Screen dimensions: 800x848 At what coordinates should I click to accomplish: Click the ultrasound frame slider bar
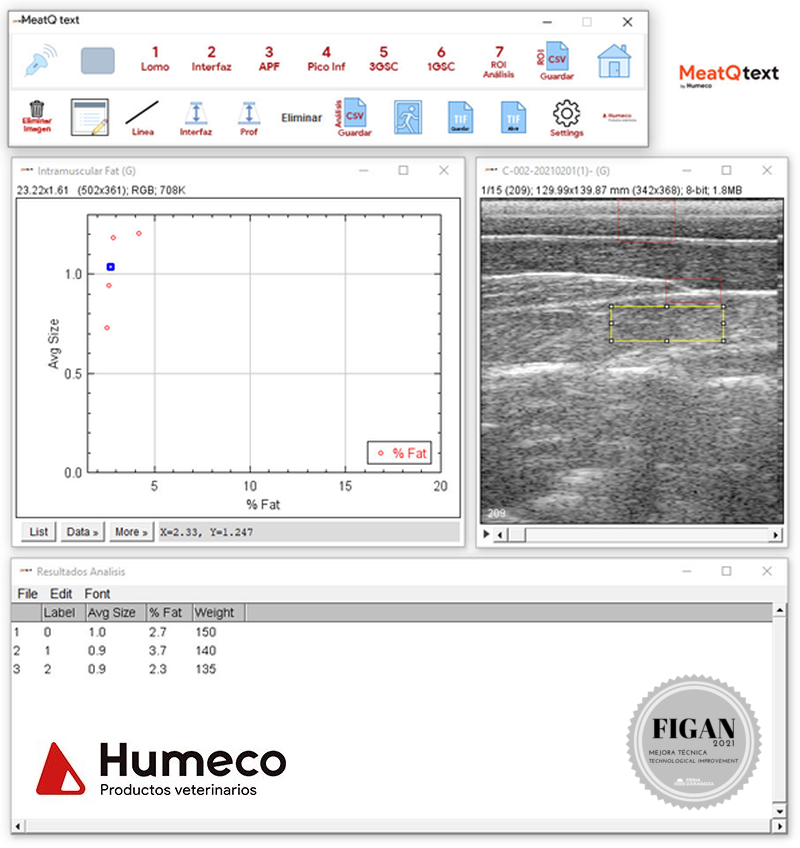pyautogui.click(x=640, y=535)
